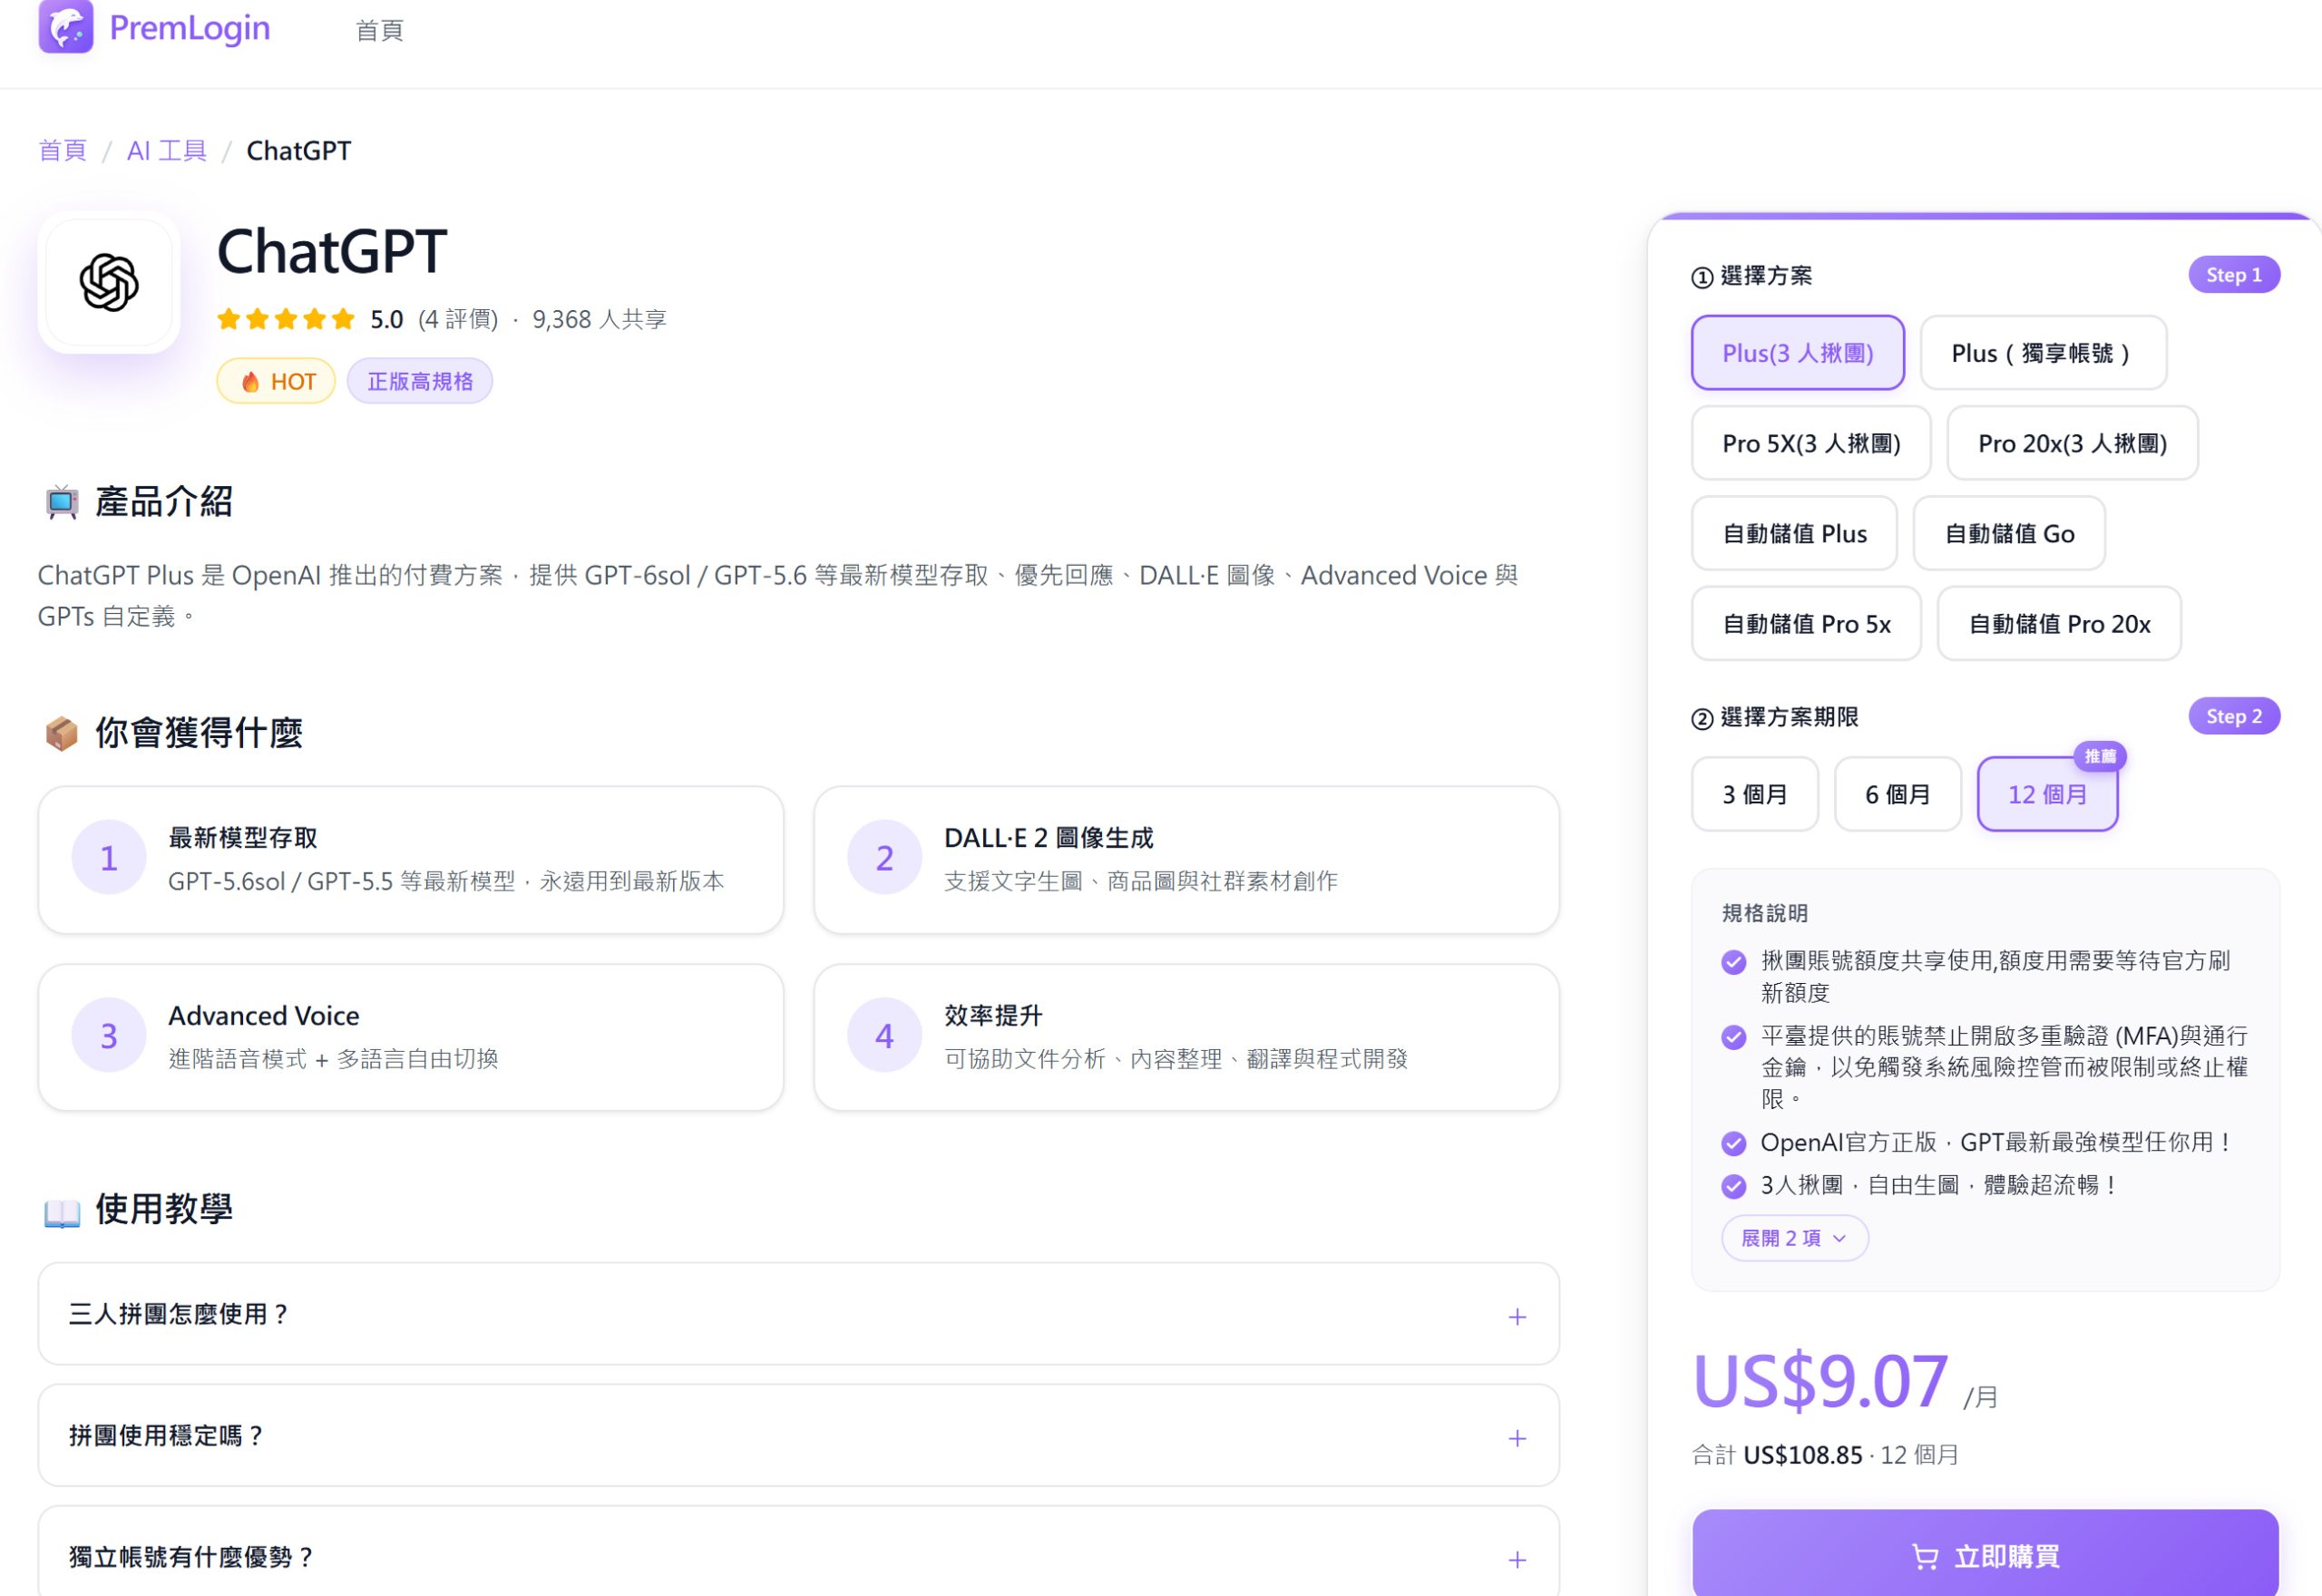Image resolution: width=2322 pixels, height=1596 pixels.
Task: Click the DALL·E 2 圖像生成 feature card
Action: [1186, 860]
